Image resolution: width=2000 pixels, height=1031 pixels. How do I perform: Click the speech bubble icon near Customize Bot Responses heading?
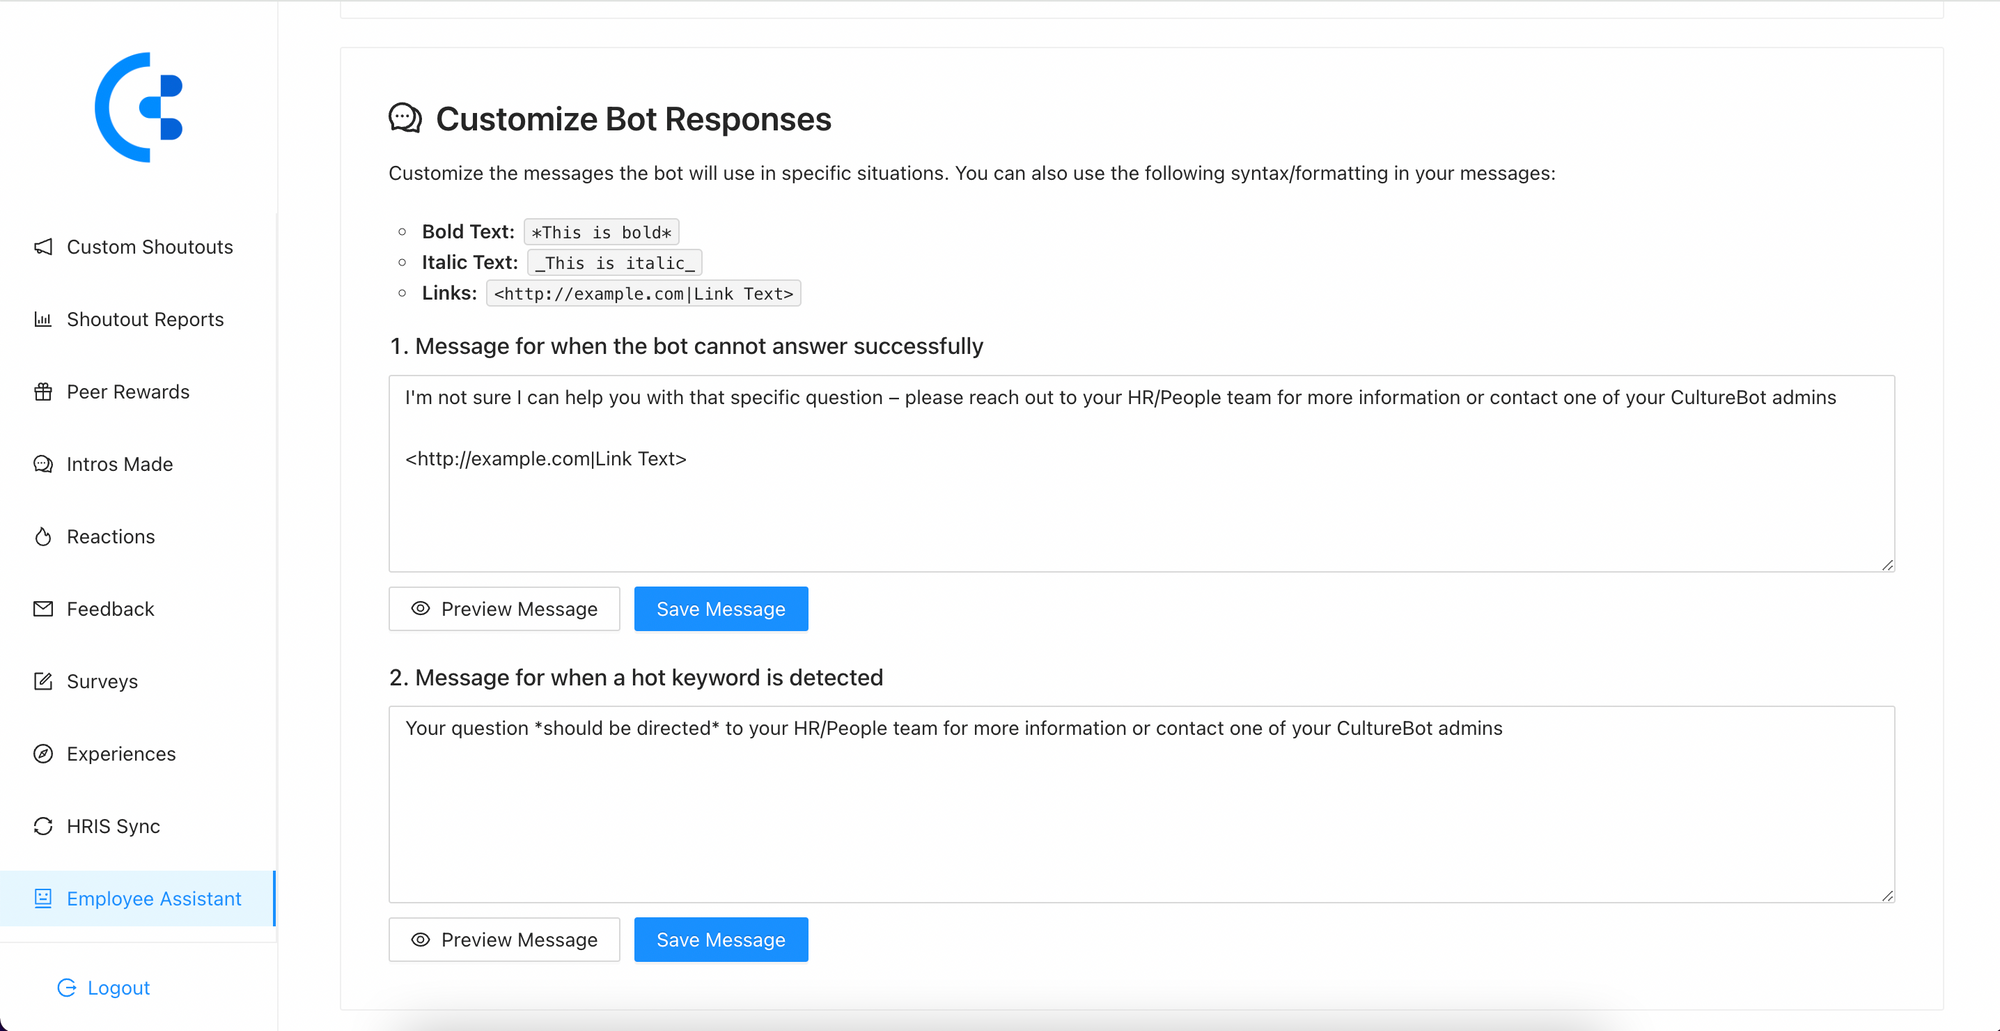pyautogui.click(x=403, y=117)
